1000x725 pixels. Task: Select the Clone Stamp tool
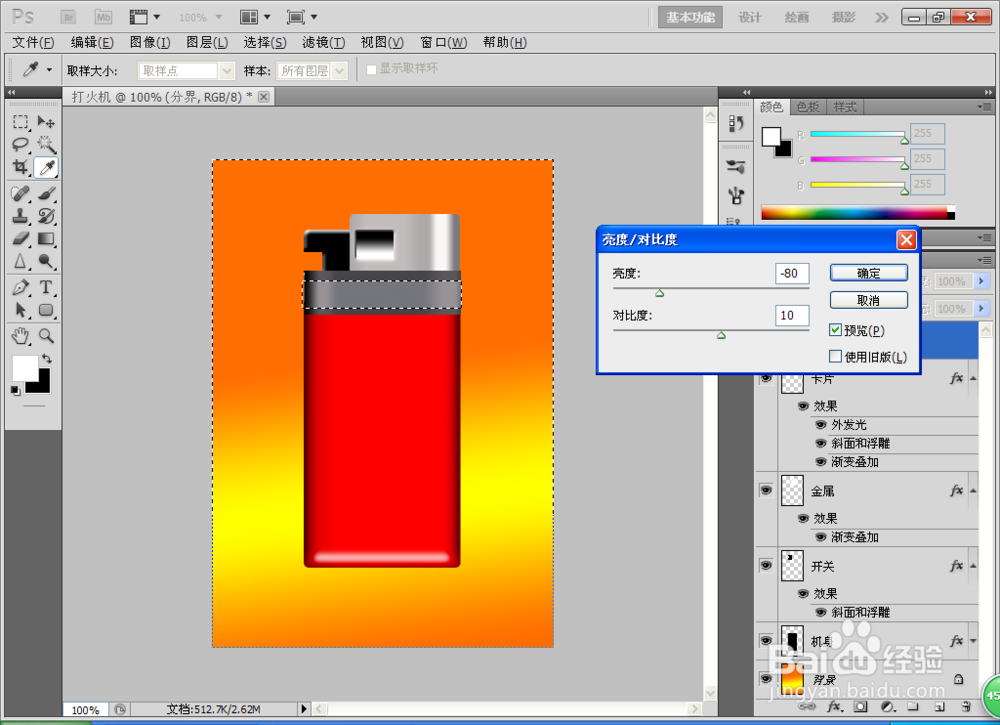(x=20, y=216)
